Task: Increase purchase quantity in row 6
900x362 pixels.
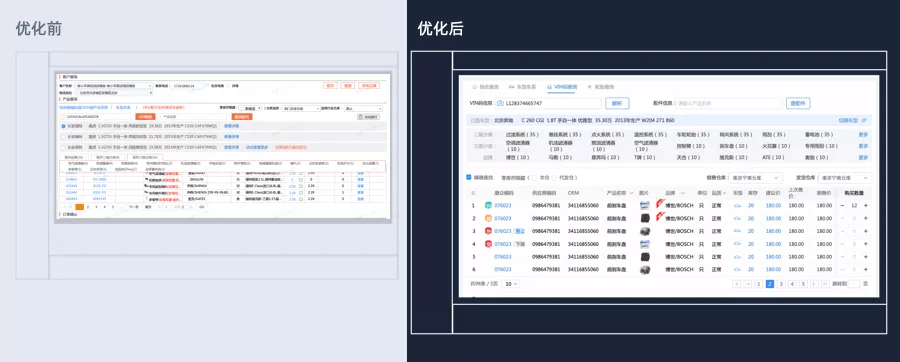Action: tap(866, 269)
